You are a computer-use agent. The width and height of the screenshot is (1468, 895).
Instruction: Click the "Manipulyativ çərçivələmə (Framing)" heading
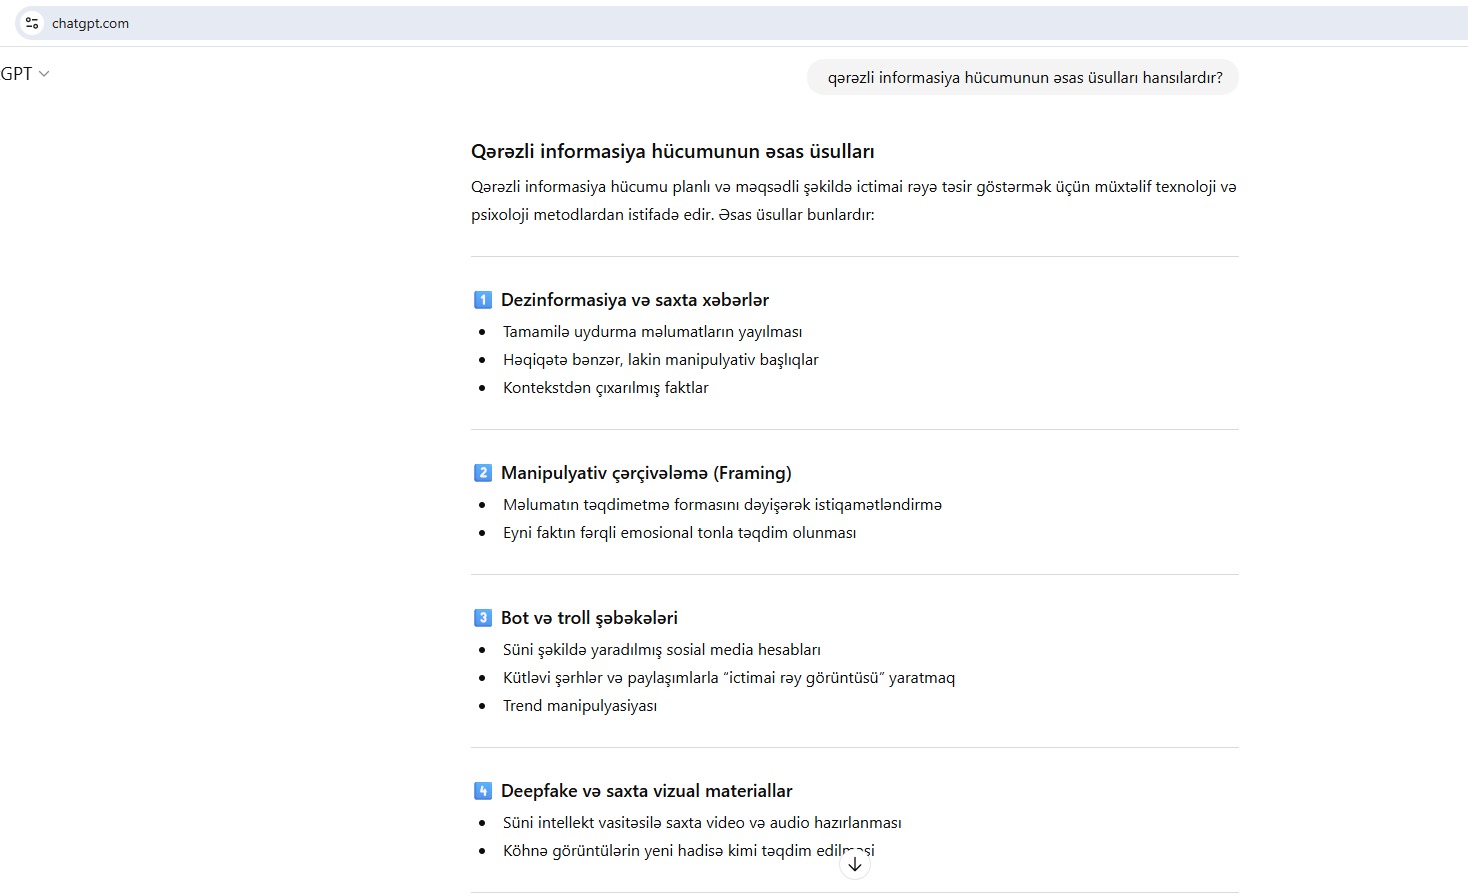646,473
